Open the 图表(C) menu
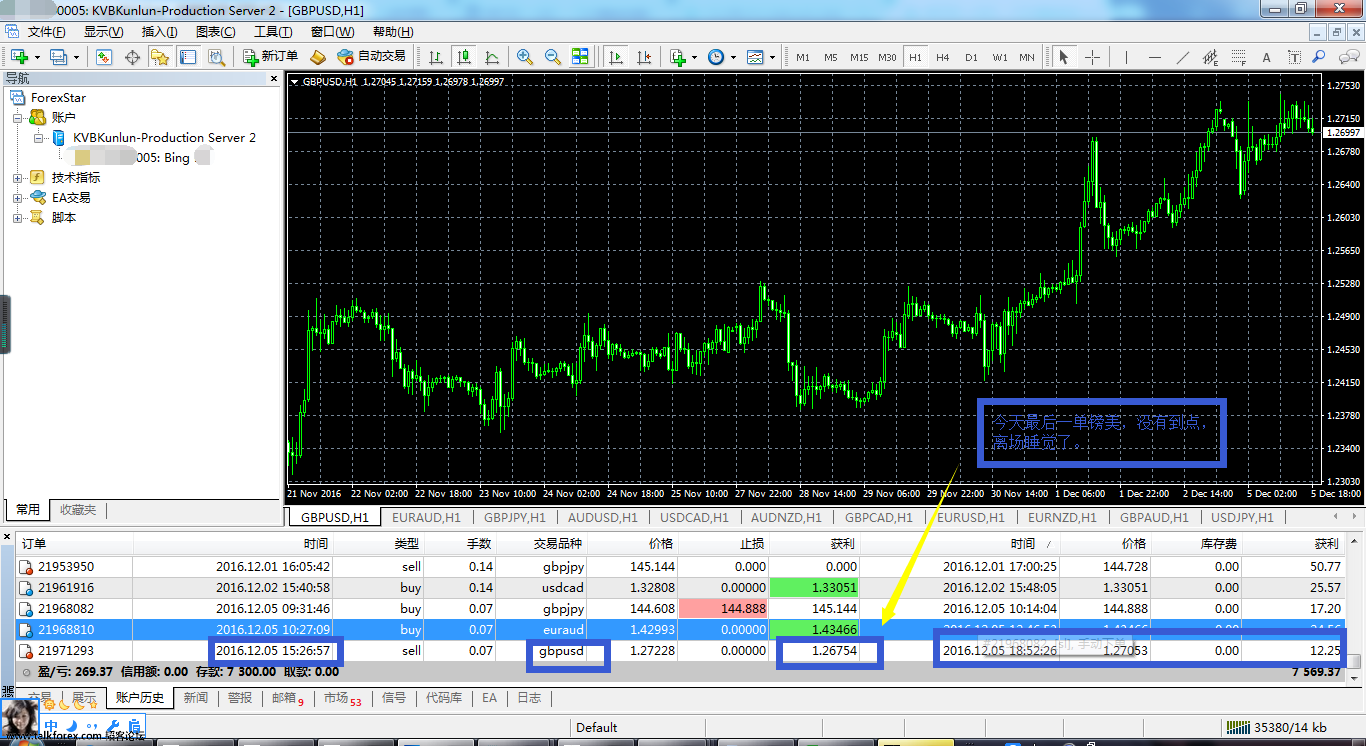 coord(216,32)
